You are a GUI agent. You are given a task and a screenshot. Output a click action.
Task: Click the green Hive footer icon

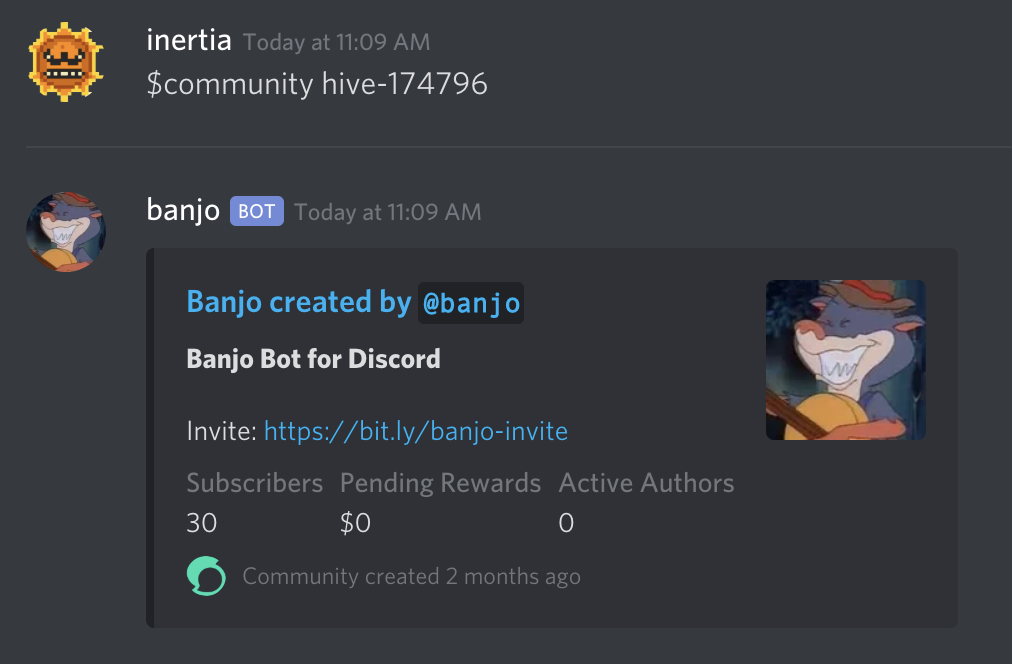207,576
